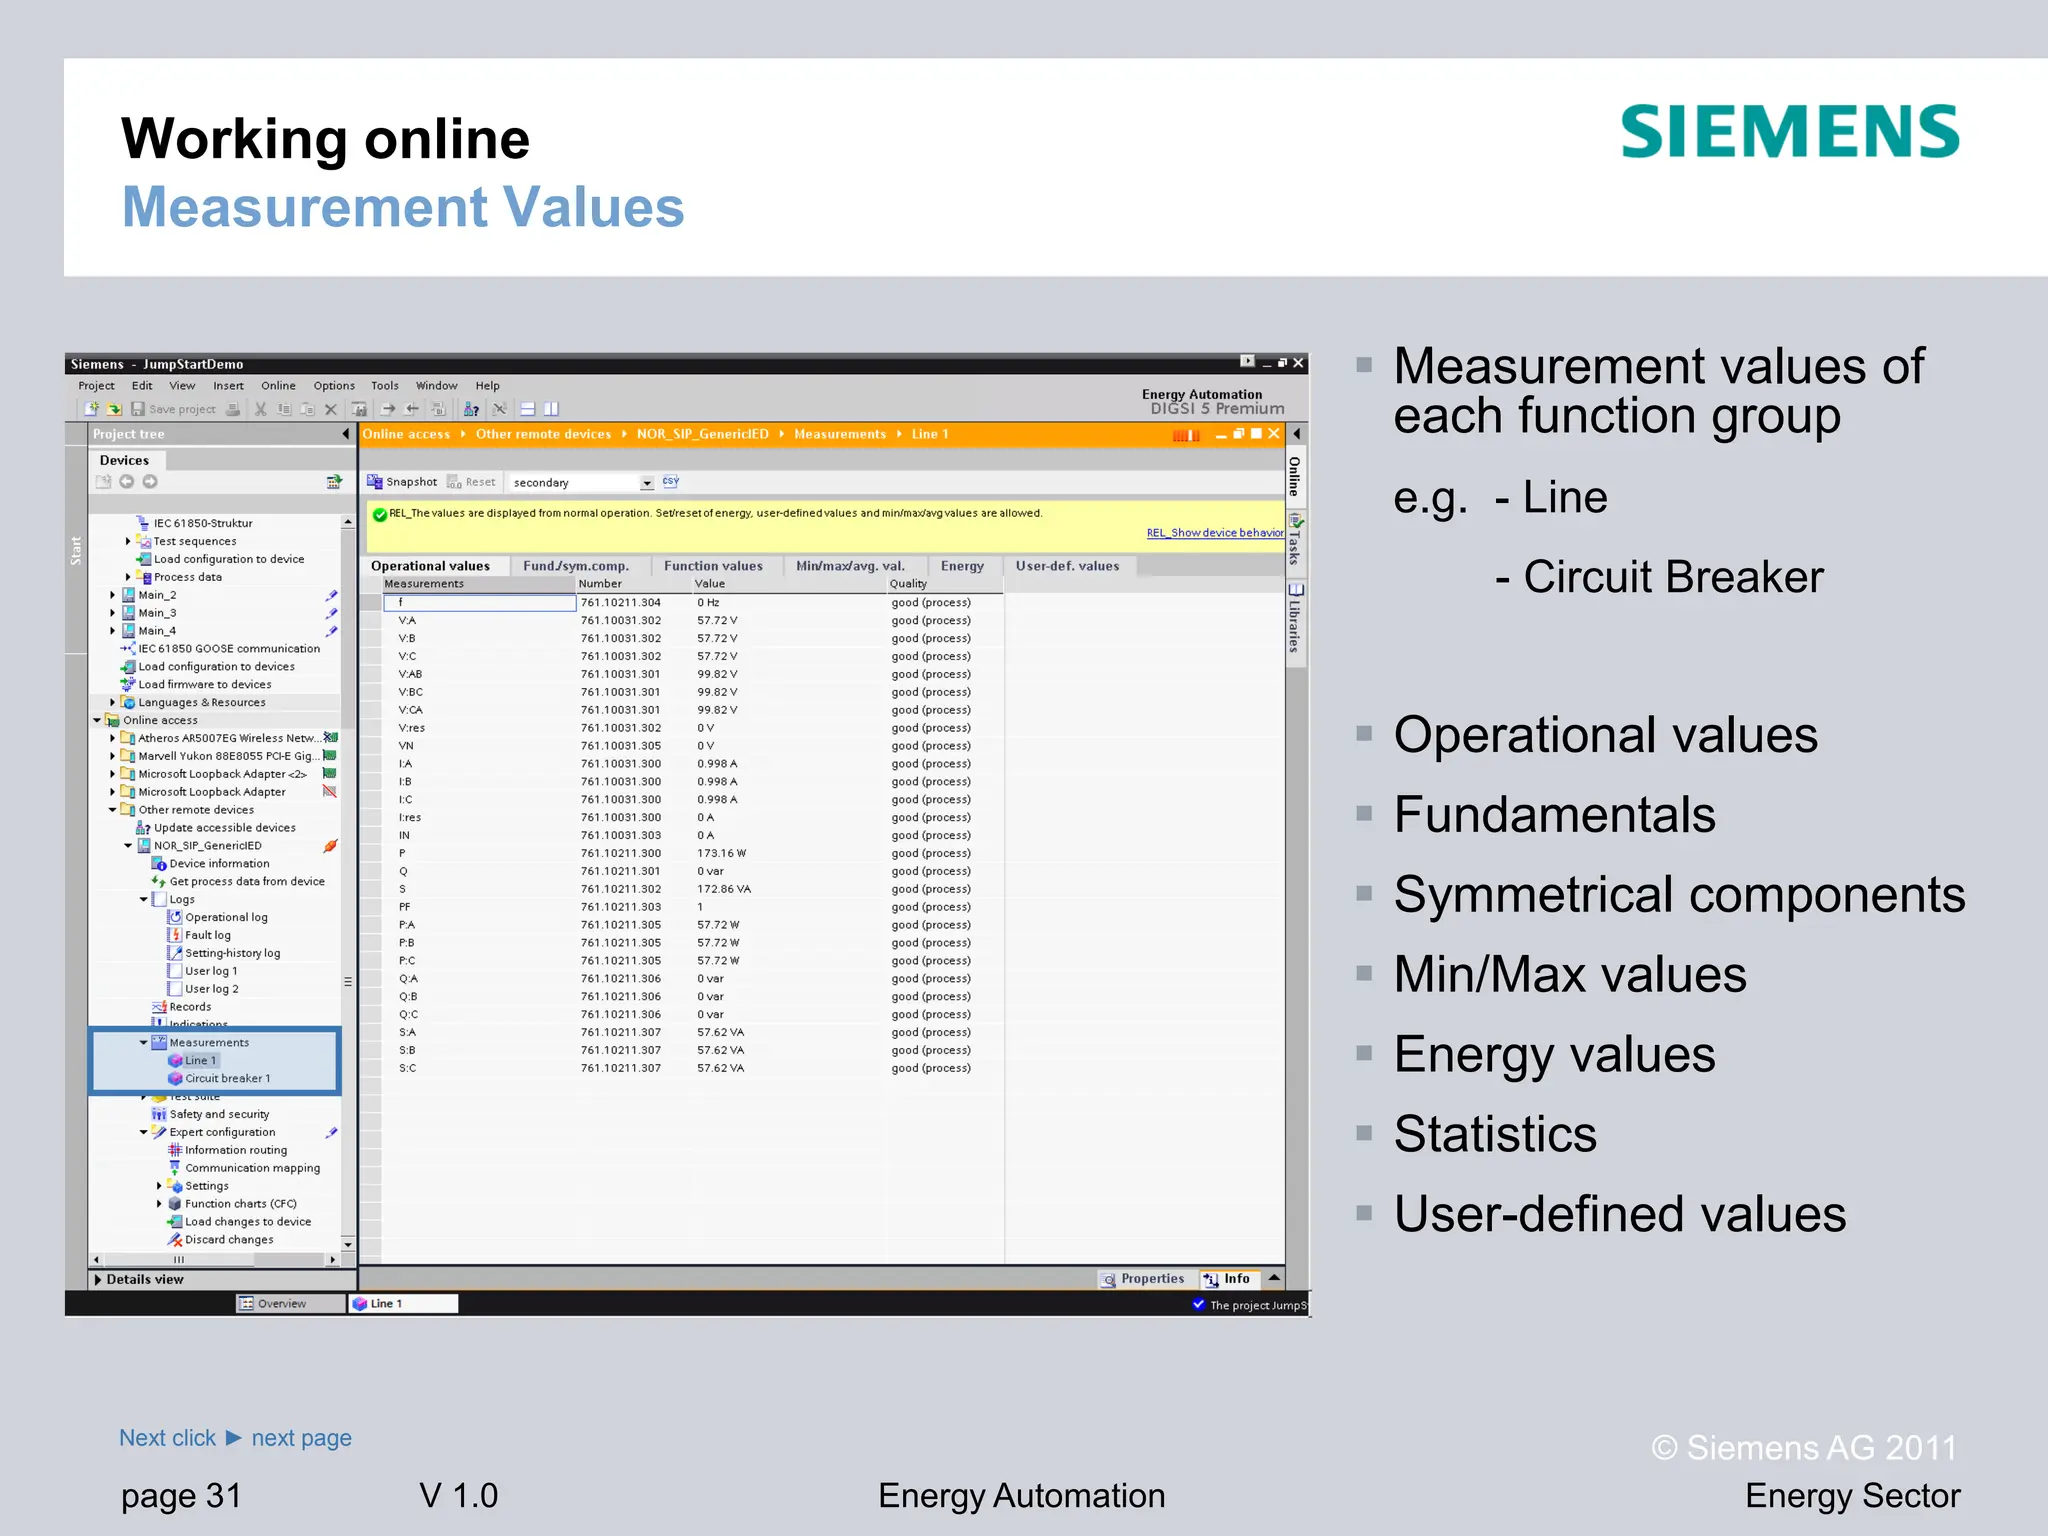This screenshot has height=1536, width=2048.
Task: Click the open project toolbar icon
Action: click(x=114, y=409)
